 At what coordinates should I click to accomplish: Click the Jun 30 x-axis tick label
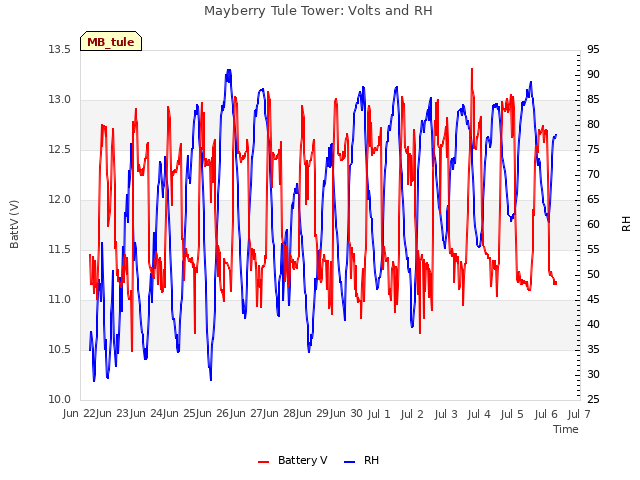tap(346, 413)
